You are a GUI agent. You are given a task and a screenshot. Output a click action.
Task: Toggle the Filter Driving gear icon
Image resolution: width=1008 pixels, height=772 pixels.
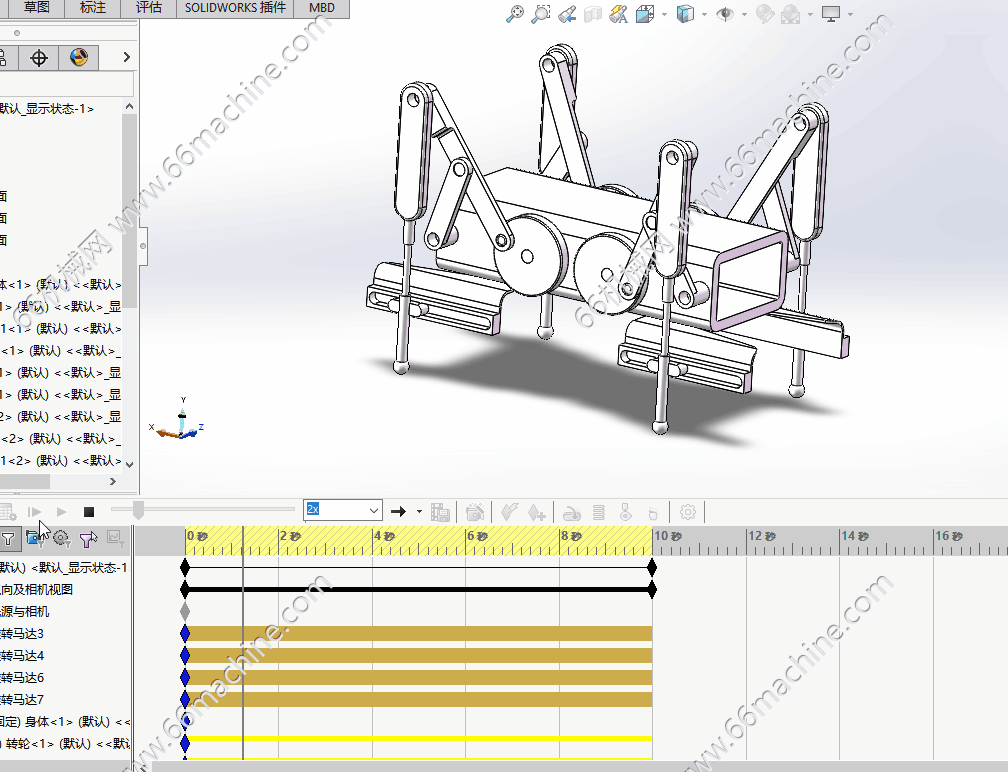(62, 539)
